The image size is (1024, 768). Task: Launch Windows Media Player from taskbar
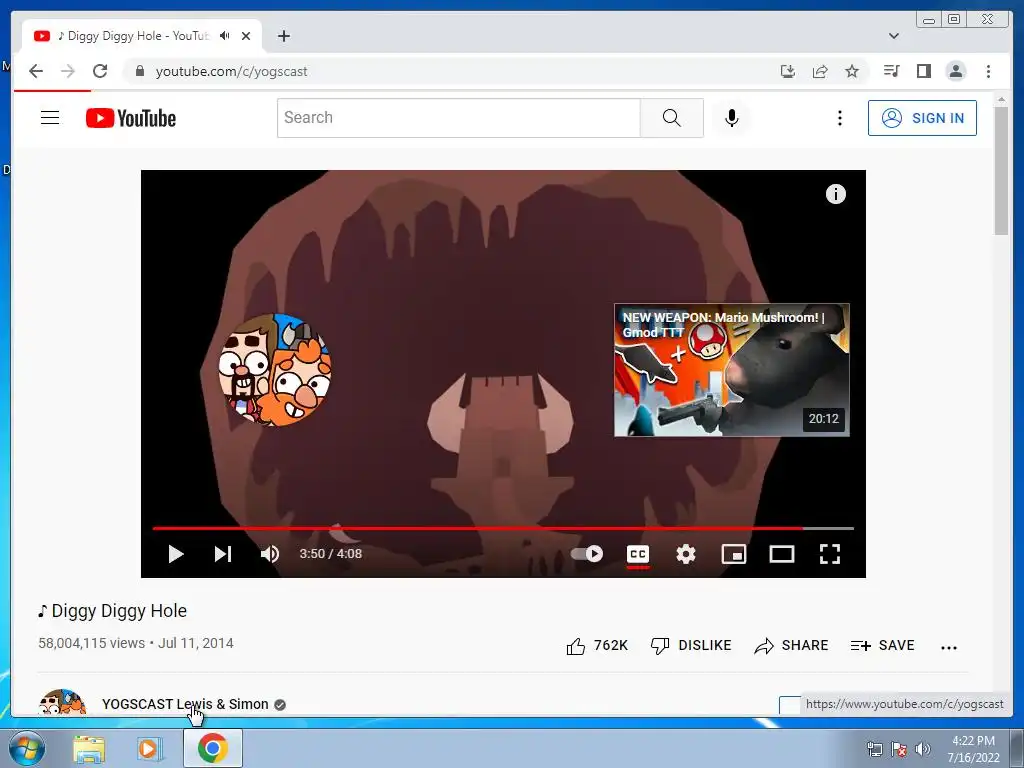pyautogui.click(x=150, y=749)
